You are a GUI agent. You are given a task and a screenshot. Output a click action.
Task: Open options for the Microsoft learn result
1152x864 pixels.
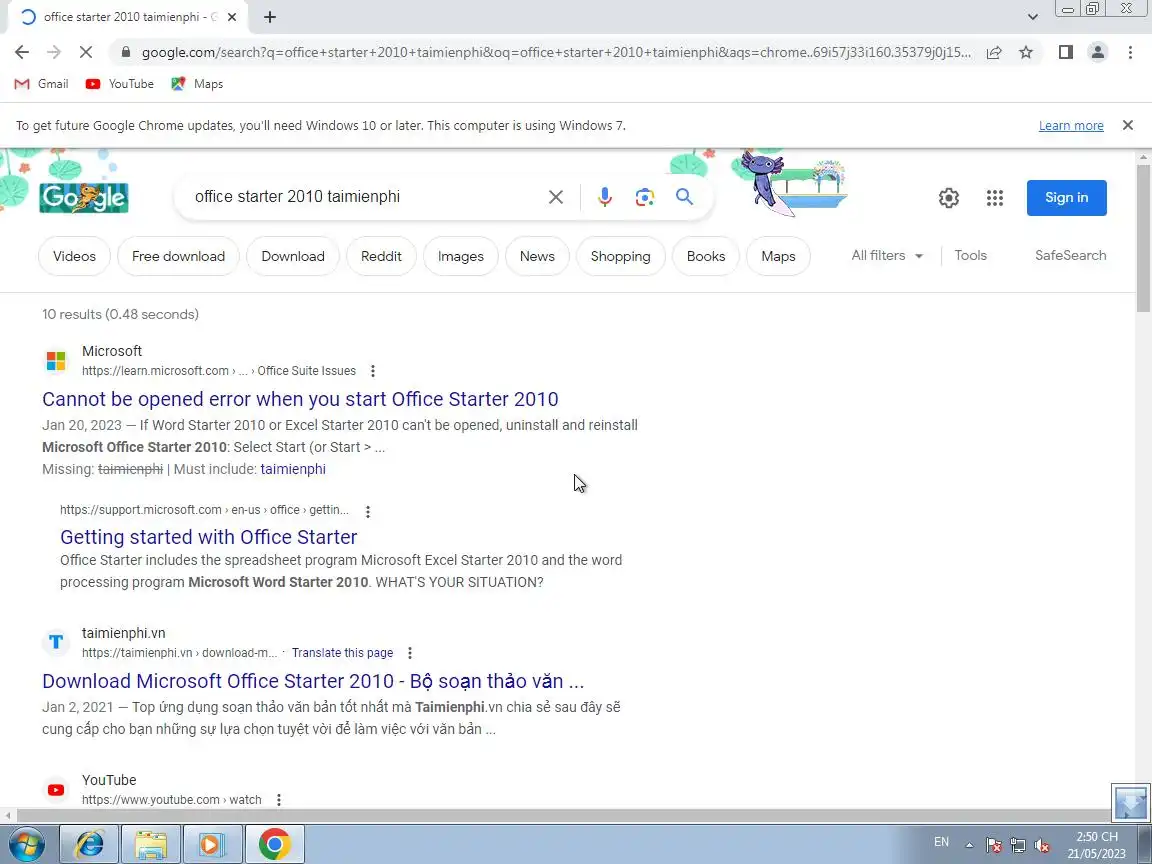point(372,371)
